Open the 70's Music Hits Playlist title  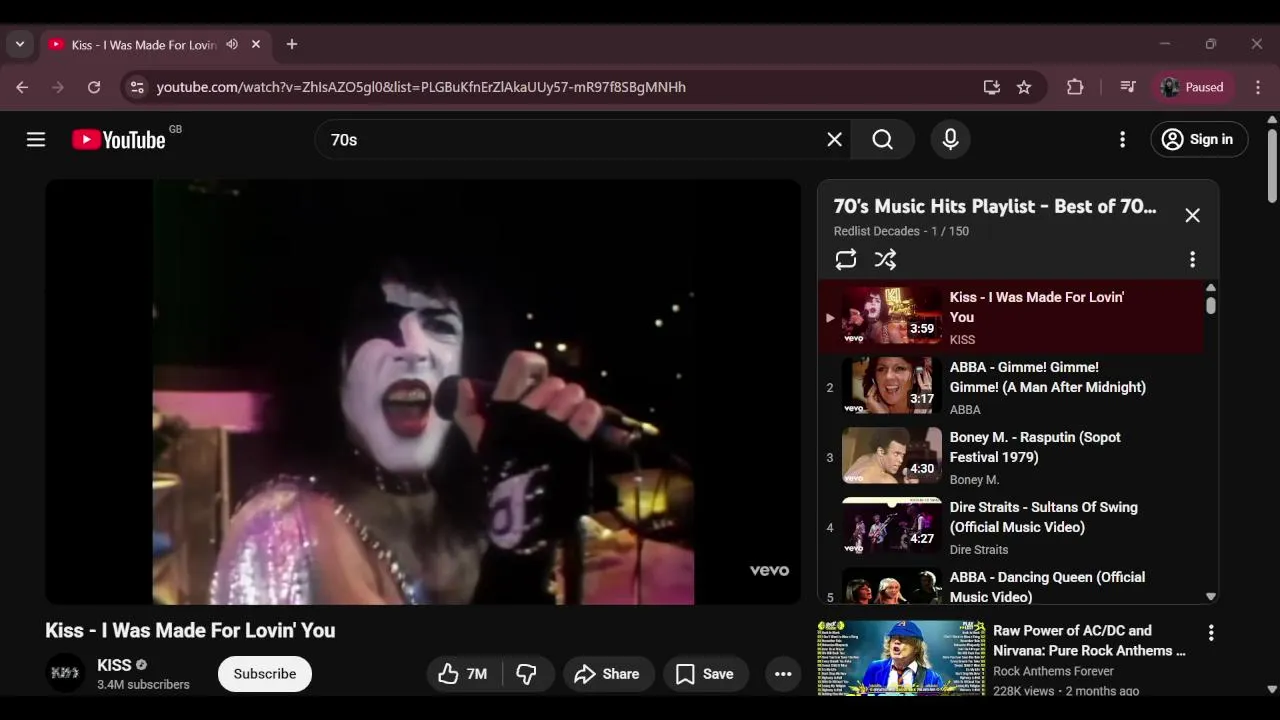pyautogui.click(x=995, y=206)
